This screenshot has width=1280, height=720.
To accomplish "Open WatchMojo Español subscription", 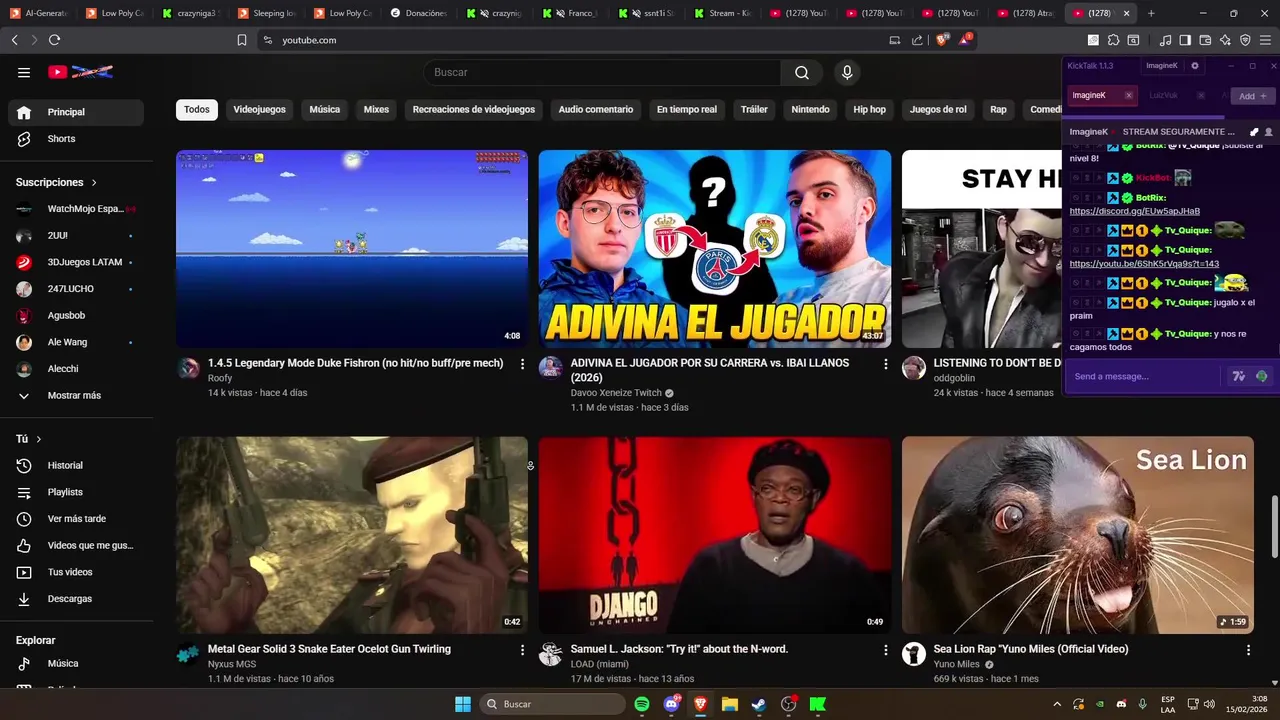I will (76, 209).
